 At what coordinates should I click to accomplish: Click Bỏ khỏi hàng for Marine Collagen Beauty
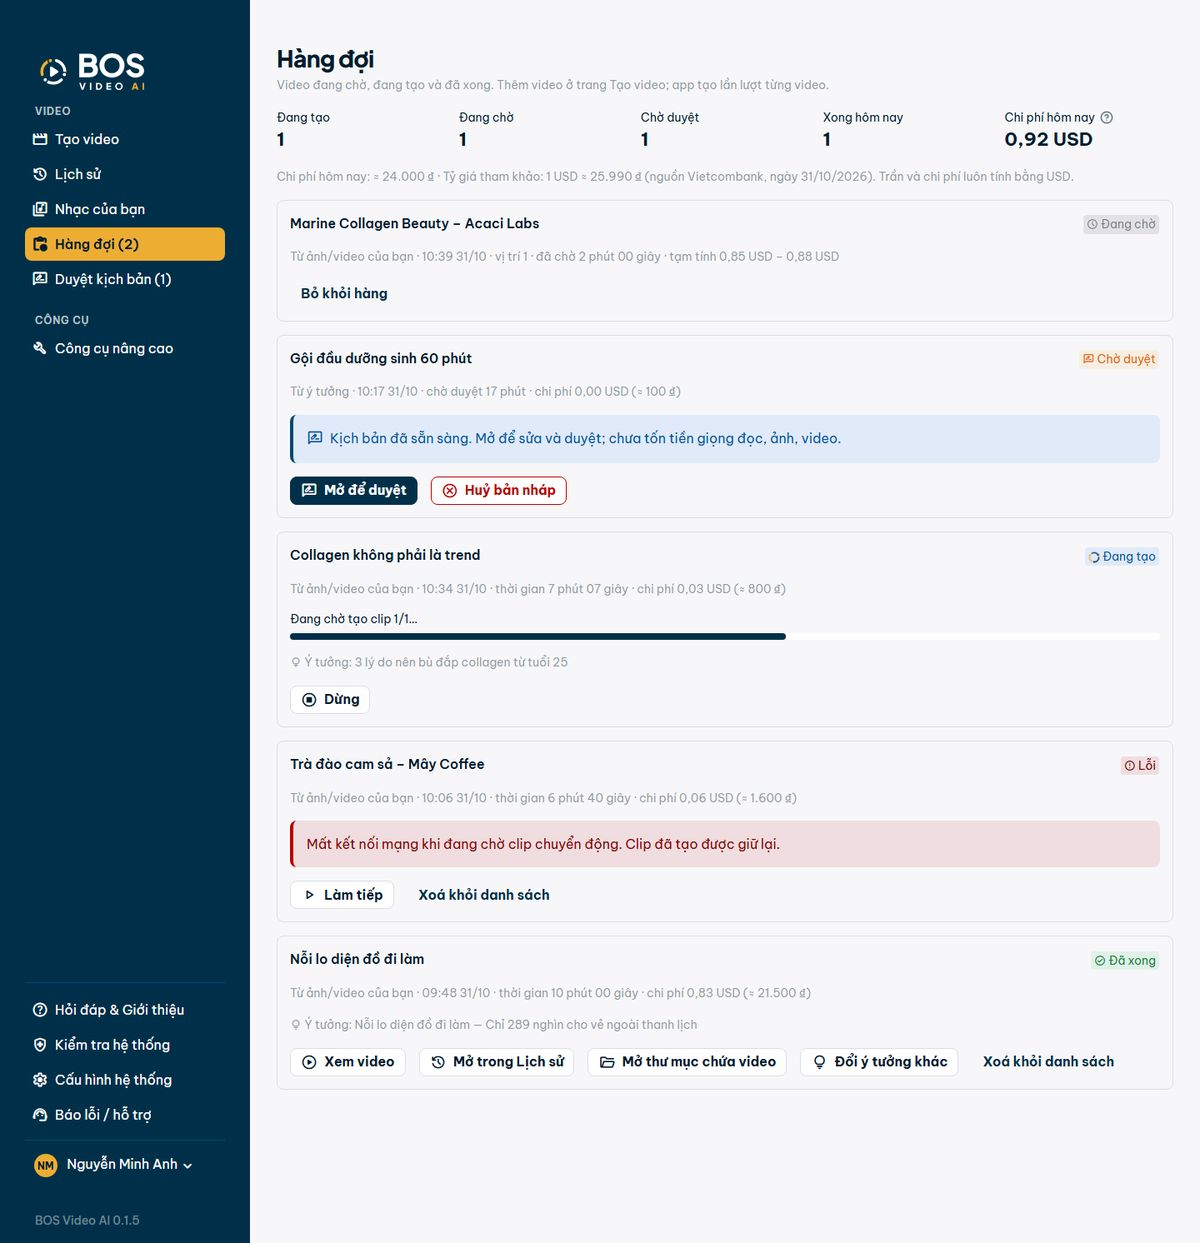(x=344, y=293)
